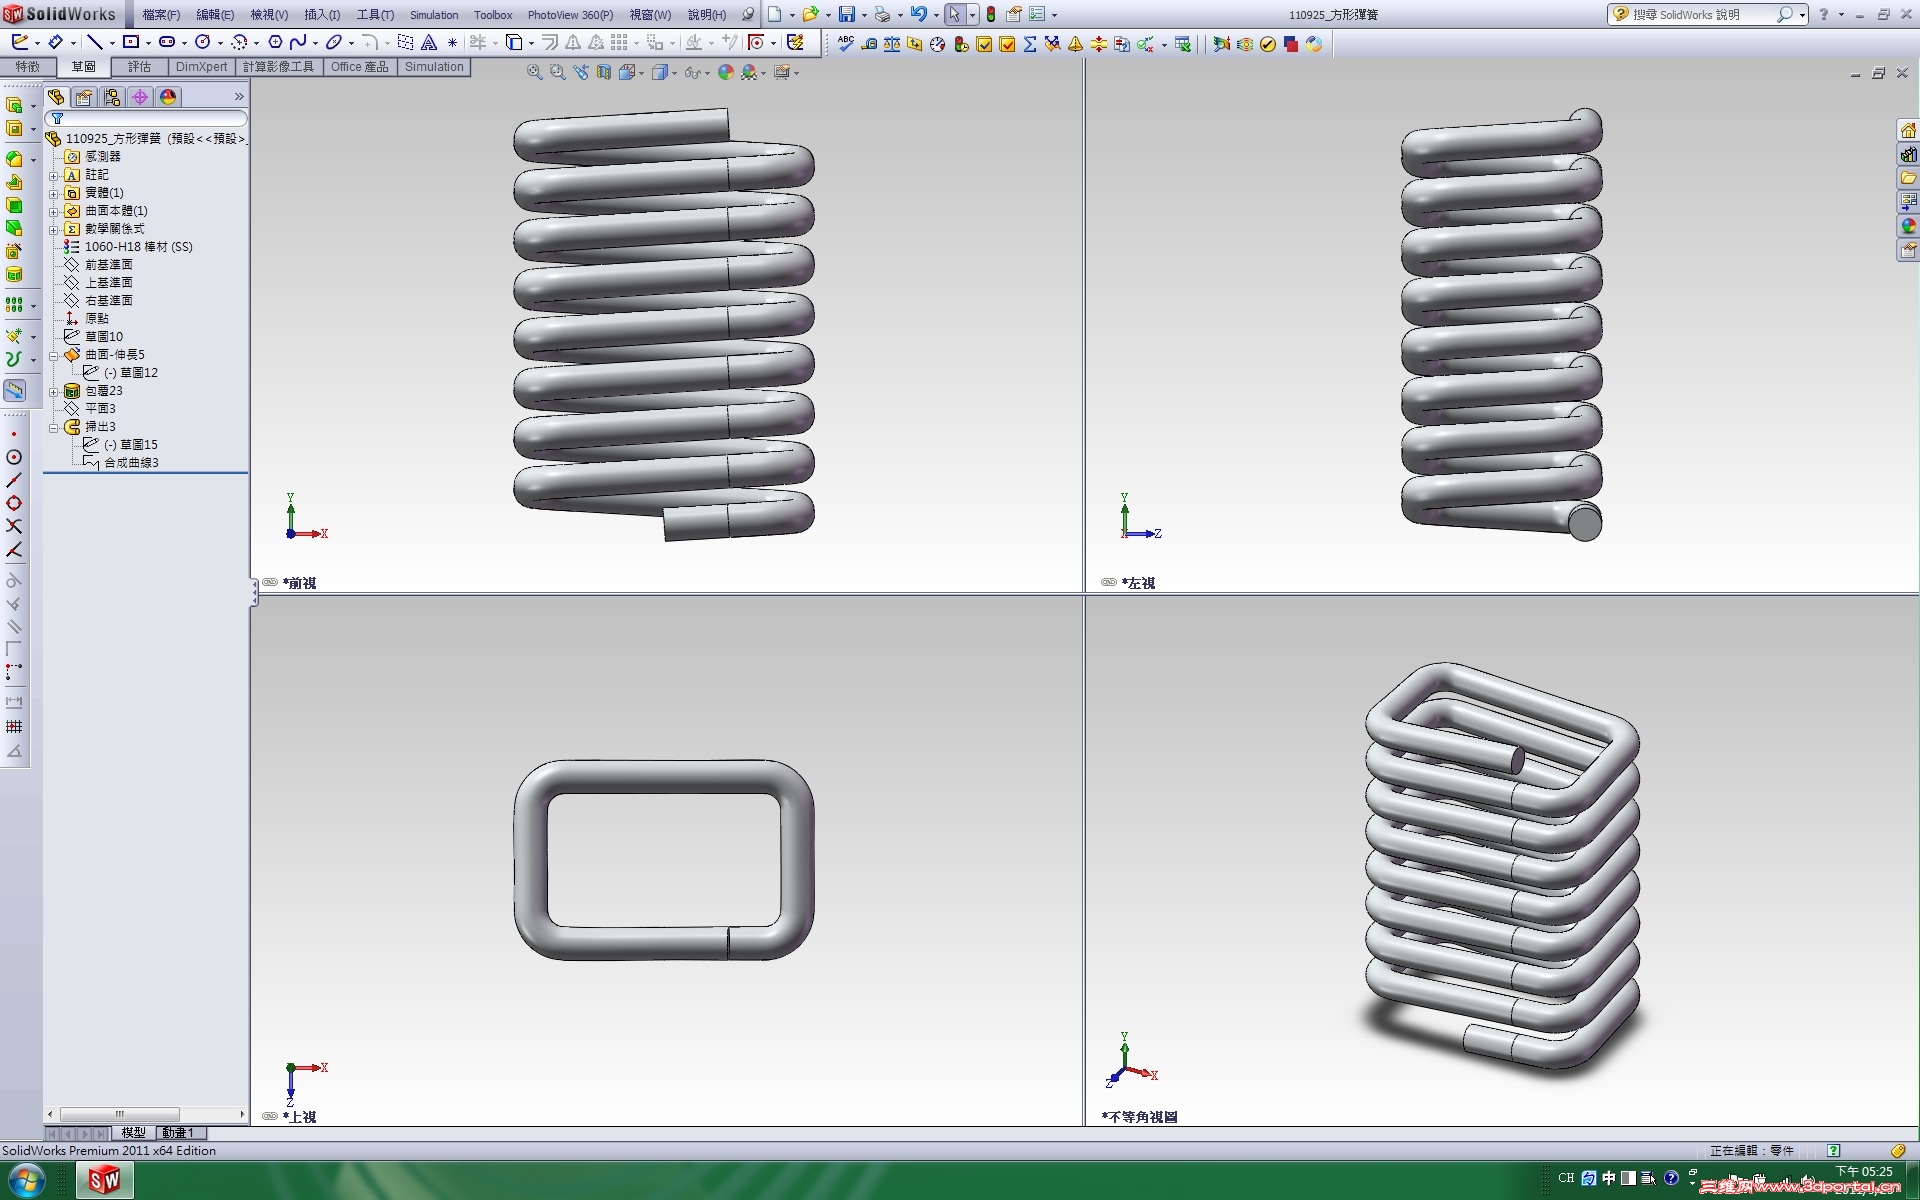This screenshot has width=1920, height=1200.
Task: Collapse the 掃出3 tree node
Action: point(54,427)
